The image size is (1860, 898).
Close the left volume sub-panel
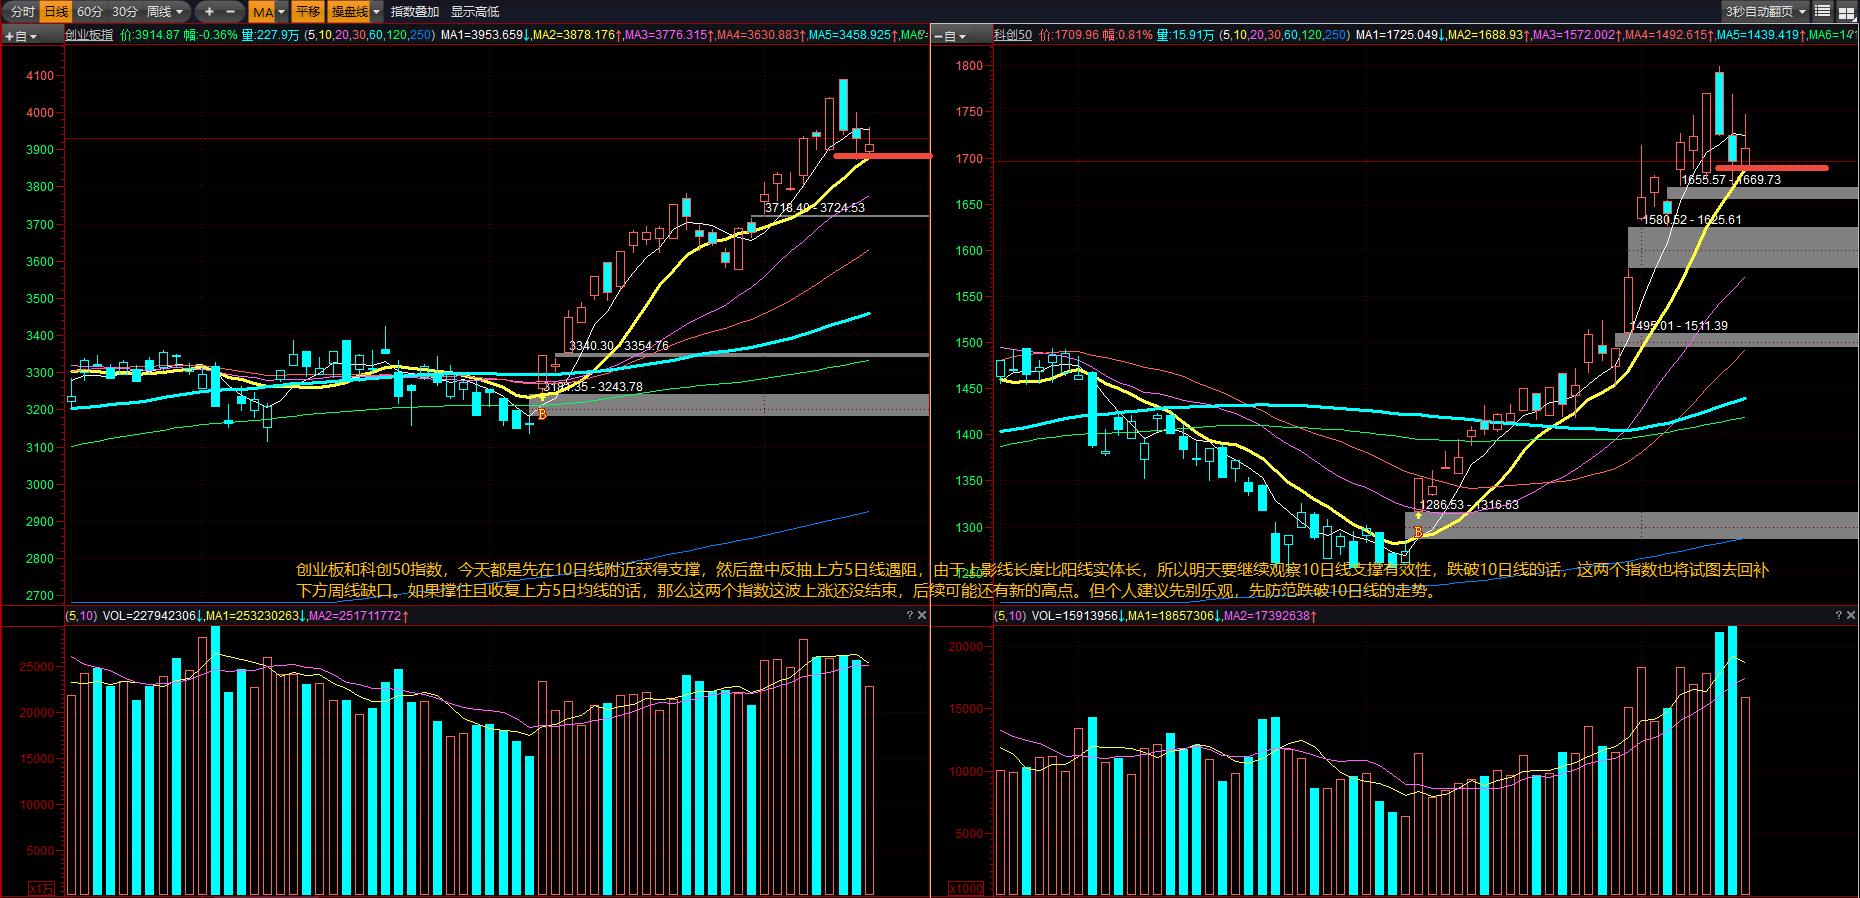922,615
